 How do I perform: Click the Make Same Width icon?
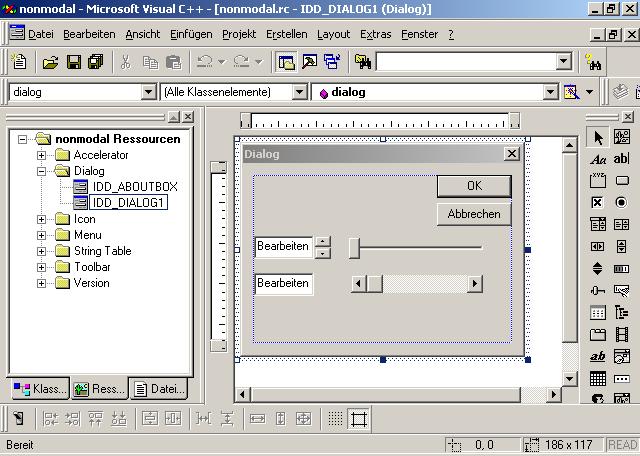click(257, 418)
